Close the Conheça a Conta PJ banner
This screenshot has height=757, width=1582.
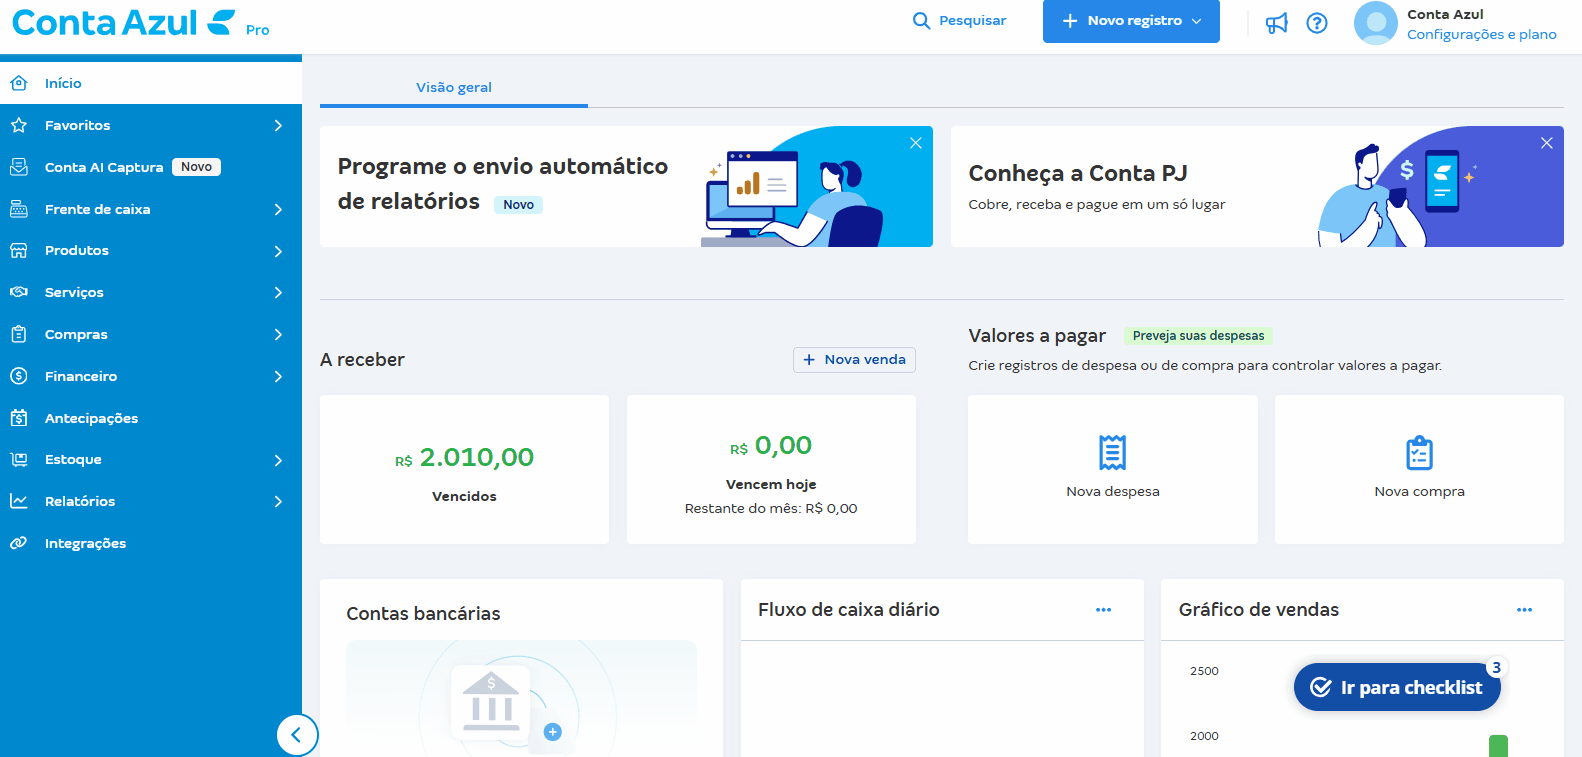click(x=1547, y=143)
